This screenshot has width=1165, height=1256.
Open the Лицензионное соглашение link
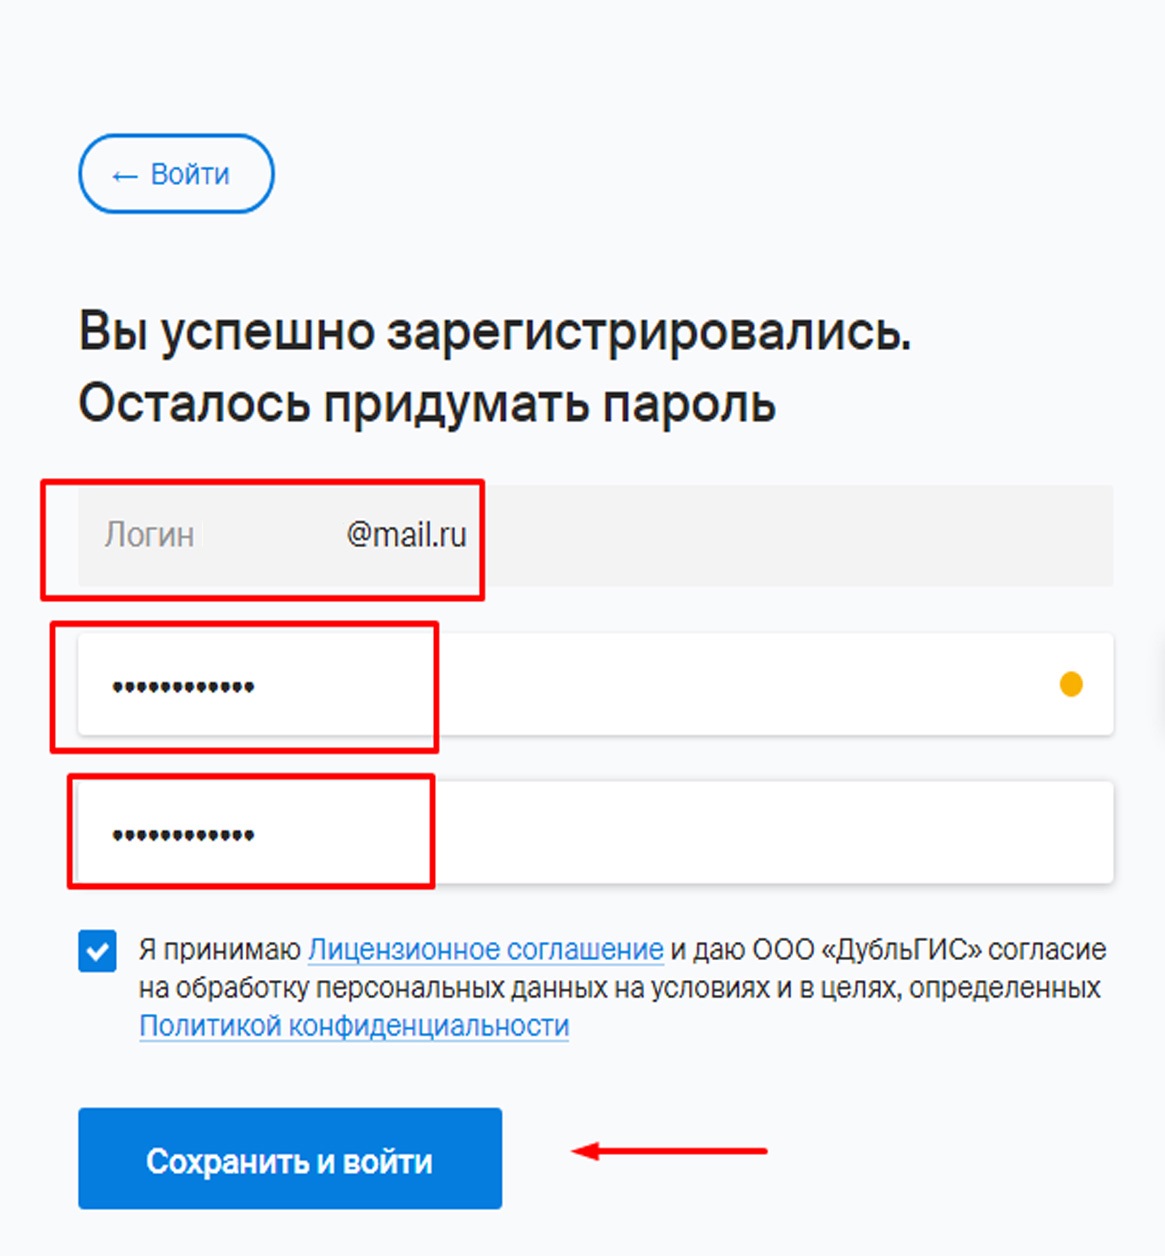click(485, 949)
